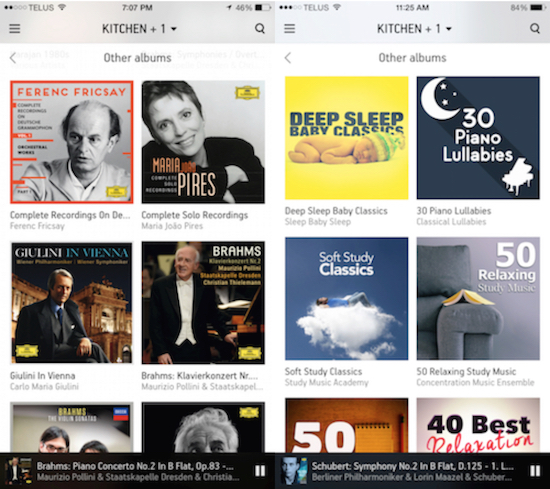Open orange 50 notebook album cover
Screen dimensions: 550x489
(347, 425)
